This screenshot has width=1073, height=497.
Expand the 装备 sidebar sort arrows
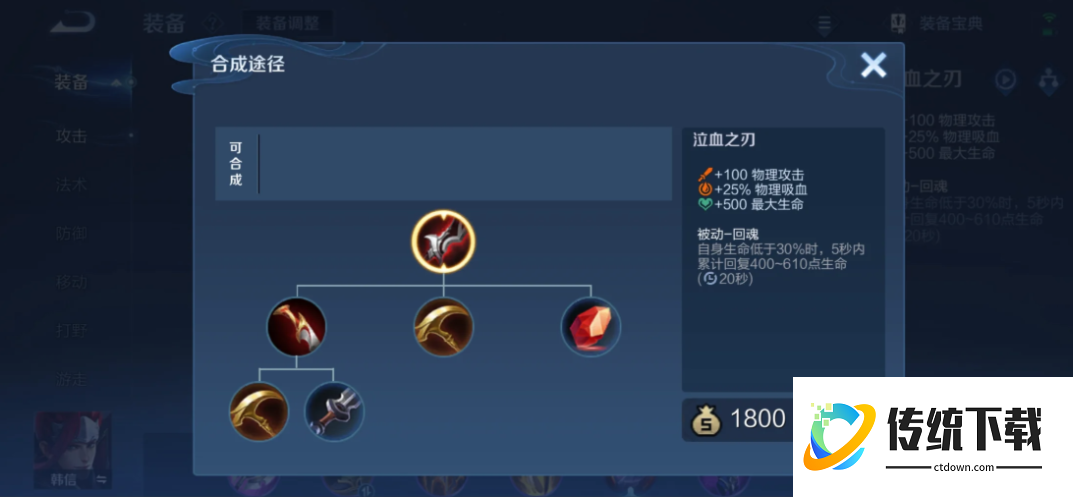coord(116,83)
